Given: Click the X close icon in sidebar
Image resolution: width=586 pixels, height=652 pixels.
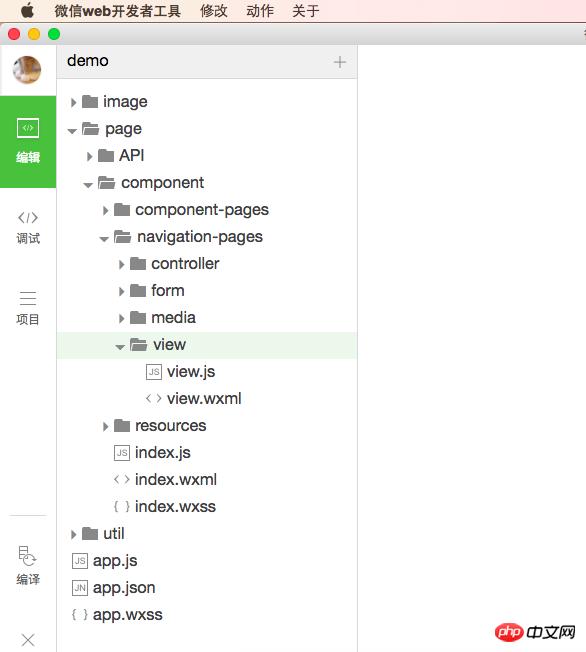Looking at the screenshot, I should pyautogui.click(x=28, y=640).
